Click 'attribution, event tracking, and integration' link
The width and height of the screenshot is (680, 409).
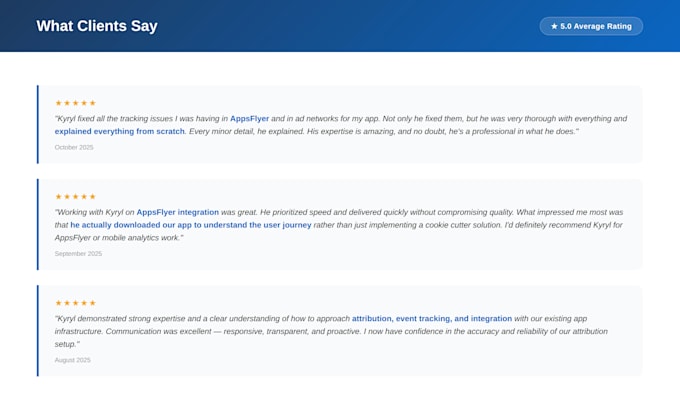click(x=432, y=318)
